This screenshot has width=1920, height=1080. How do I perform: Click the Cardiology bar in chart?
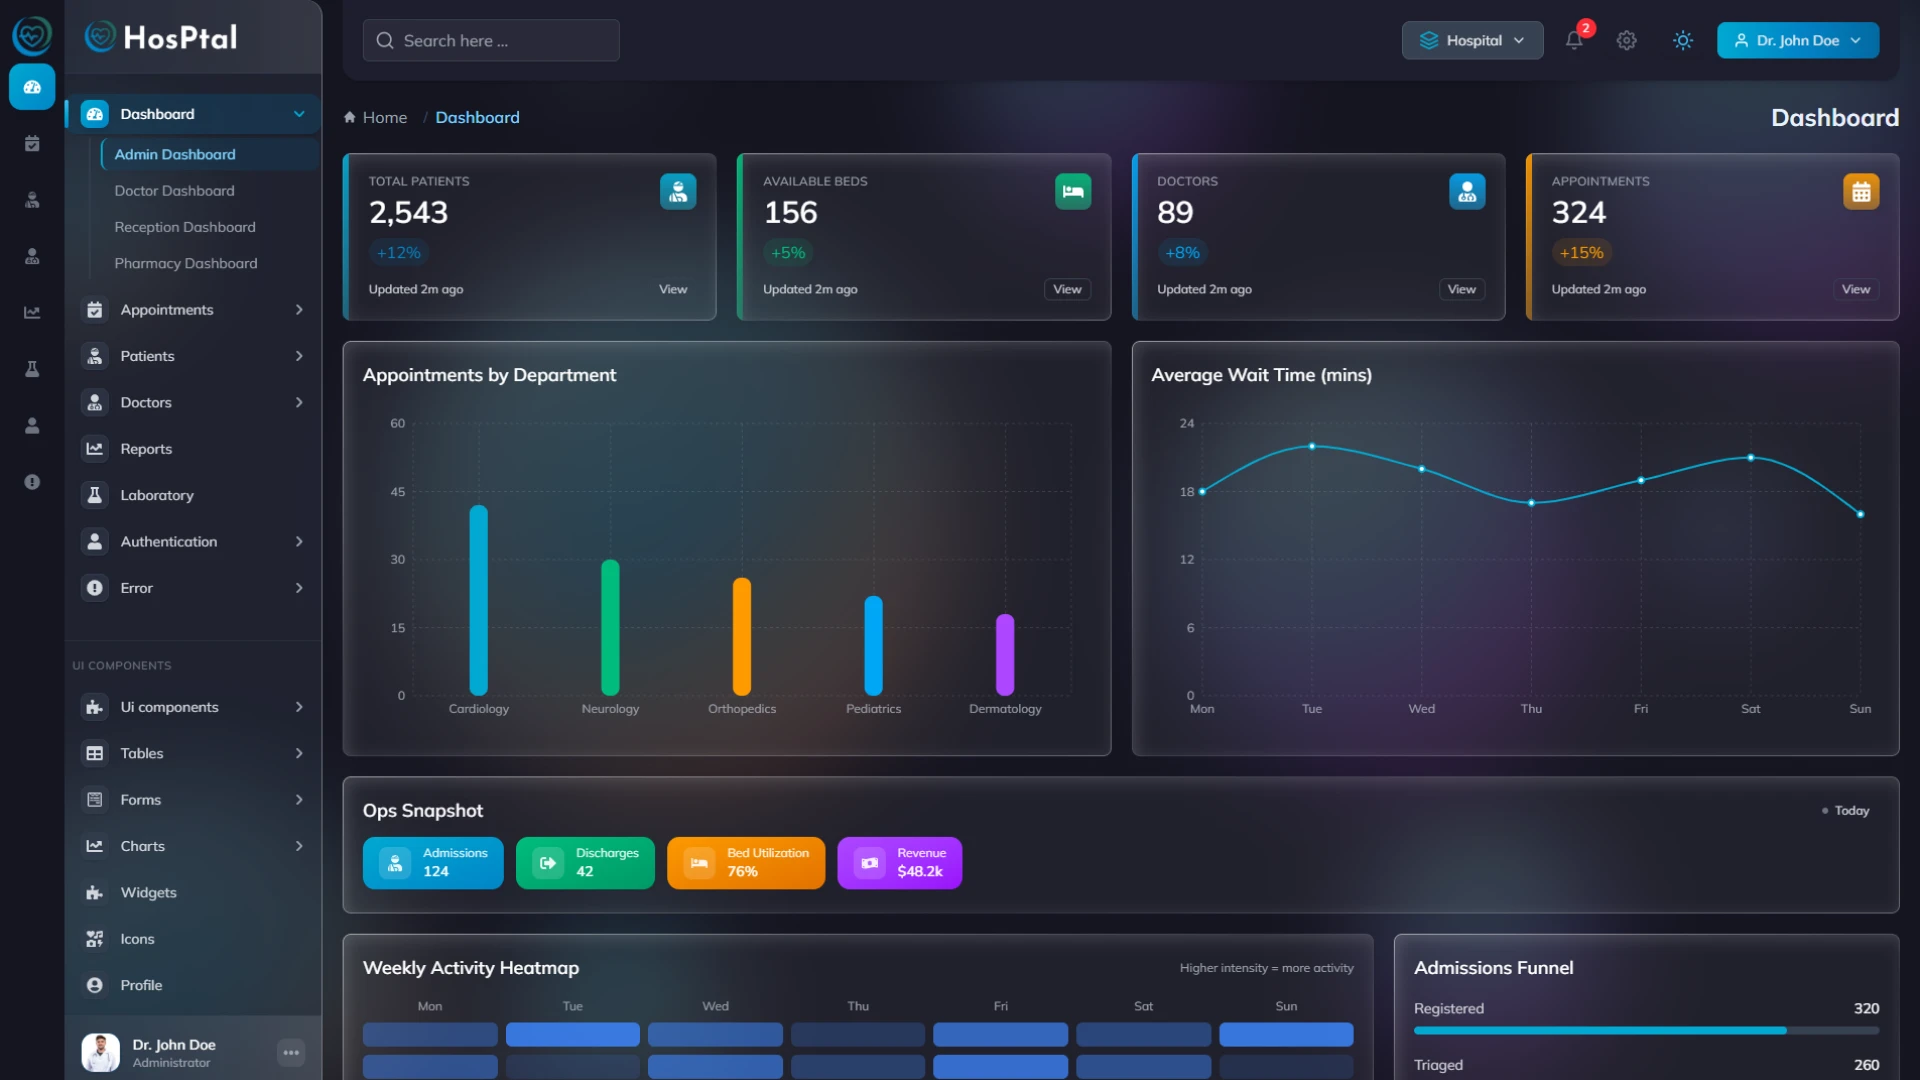(479, 600)
